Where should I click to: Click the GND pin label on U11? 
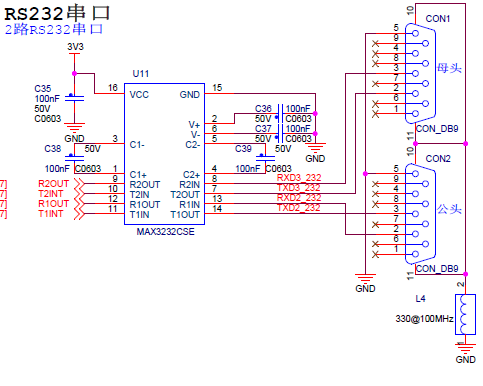(x=190, y=95)
